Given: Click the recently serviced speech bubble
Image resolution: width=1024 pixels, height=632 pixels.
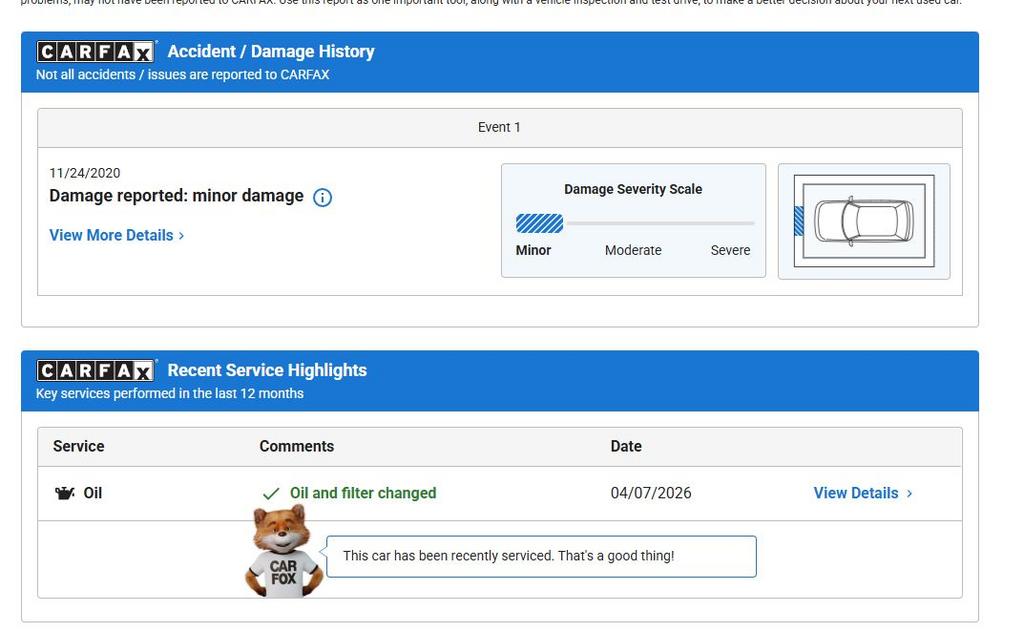Looking at the screenshot, I should pos(541,556).
